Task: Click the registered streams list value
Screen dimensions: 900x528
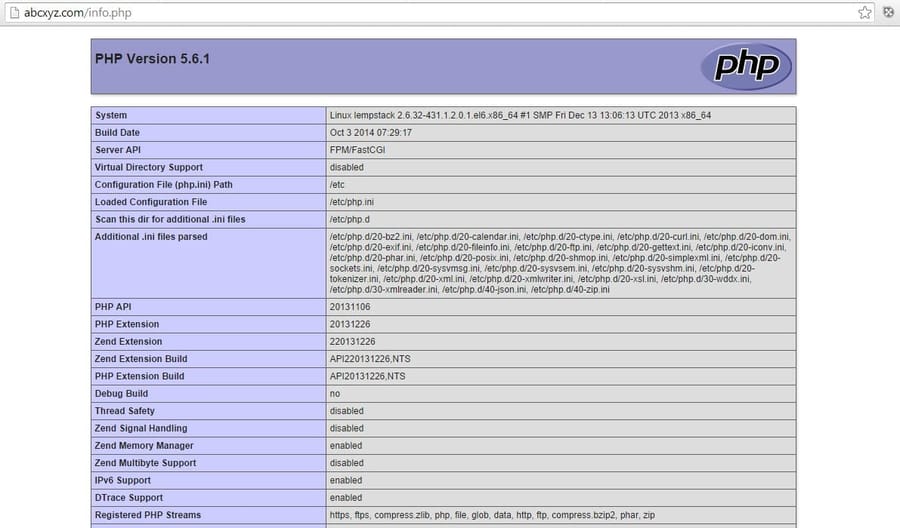Action: tap(492, 515)
